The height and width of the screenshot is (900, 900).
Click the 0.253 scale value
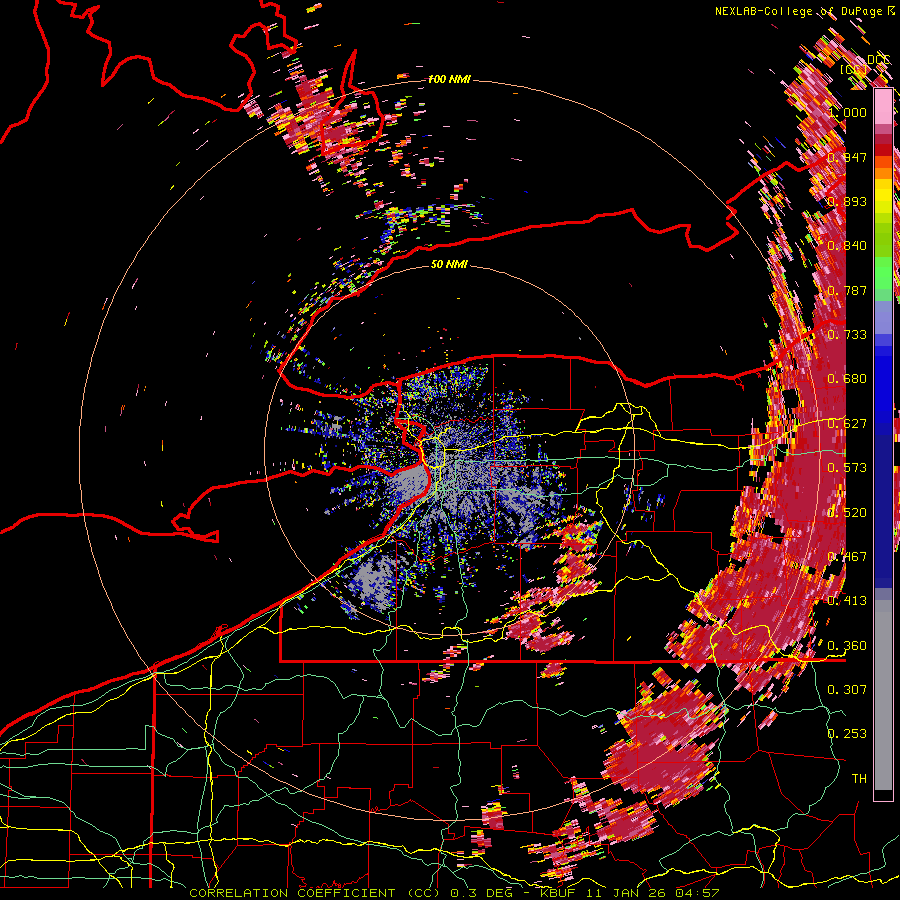pos(847,734)
